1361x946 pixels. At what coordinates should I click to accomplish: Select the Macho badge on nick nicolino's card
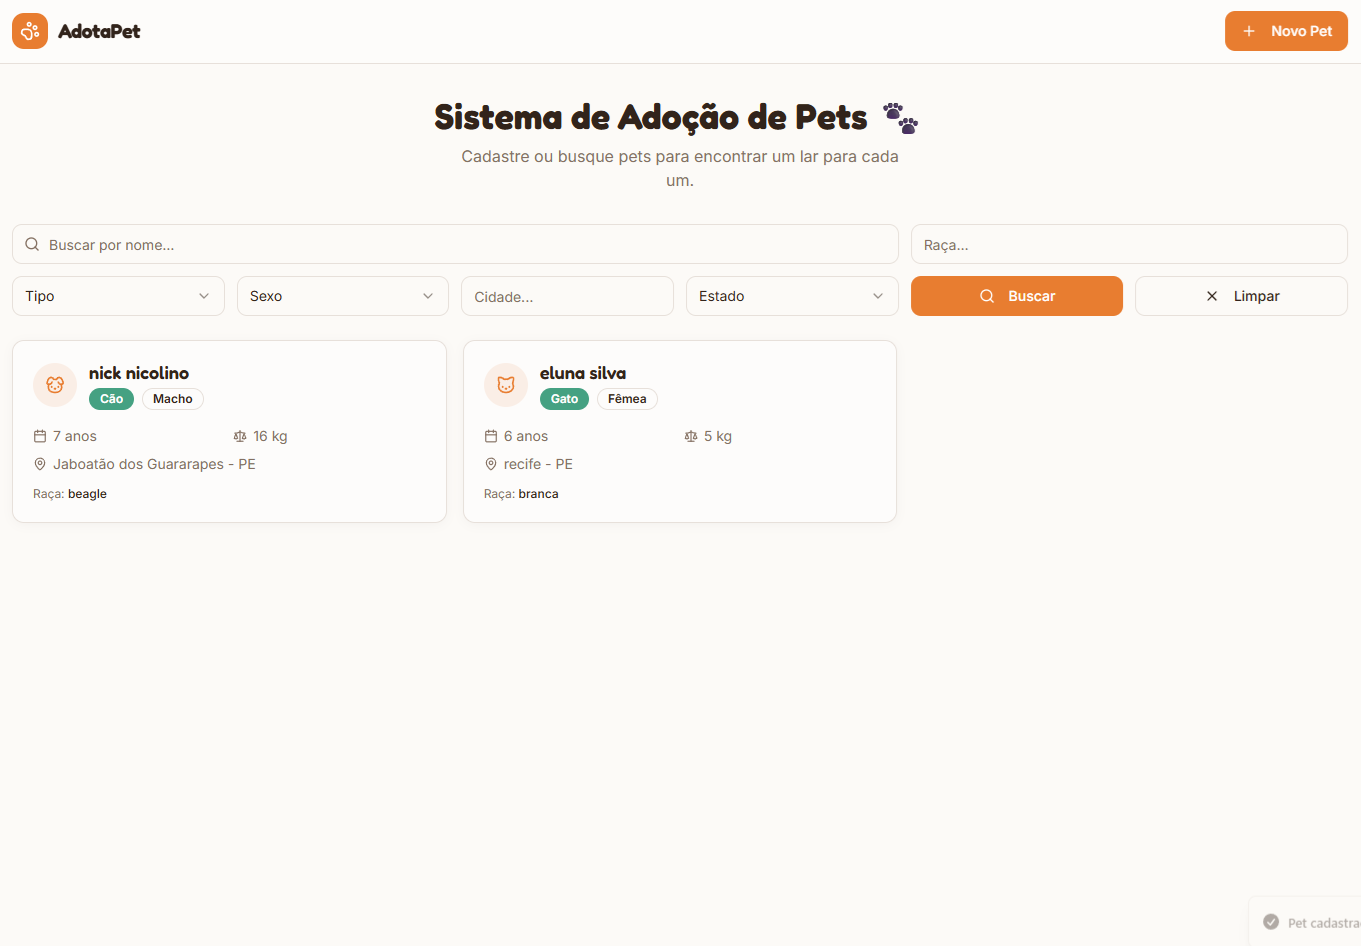172,398
